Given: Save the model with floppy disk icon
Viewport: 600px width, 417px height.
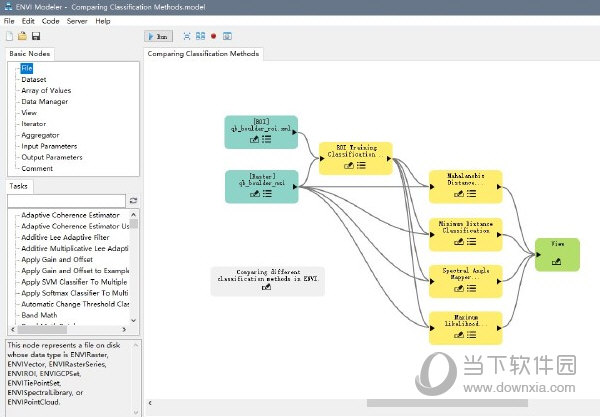Looking at the screenshot, I should [36, 36].
